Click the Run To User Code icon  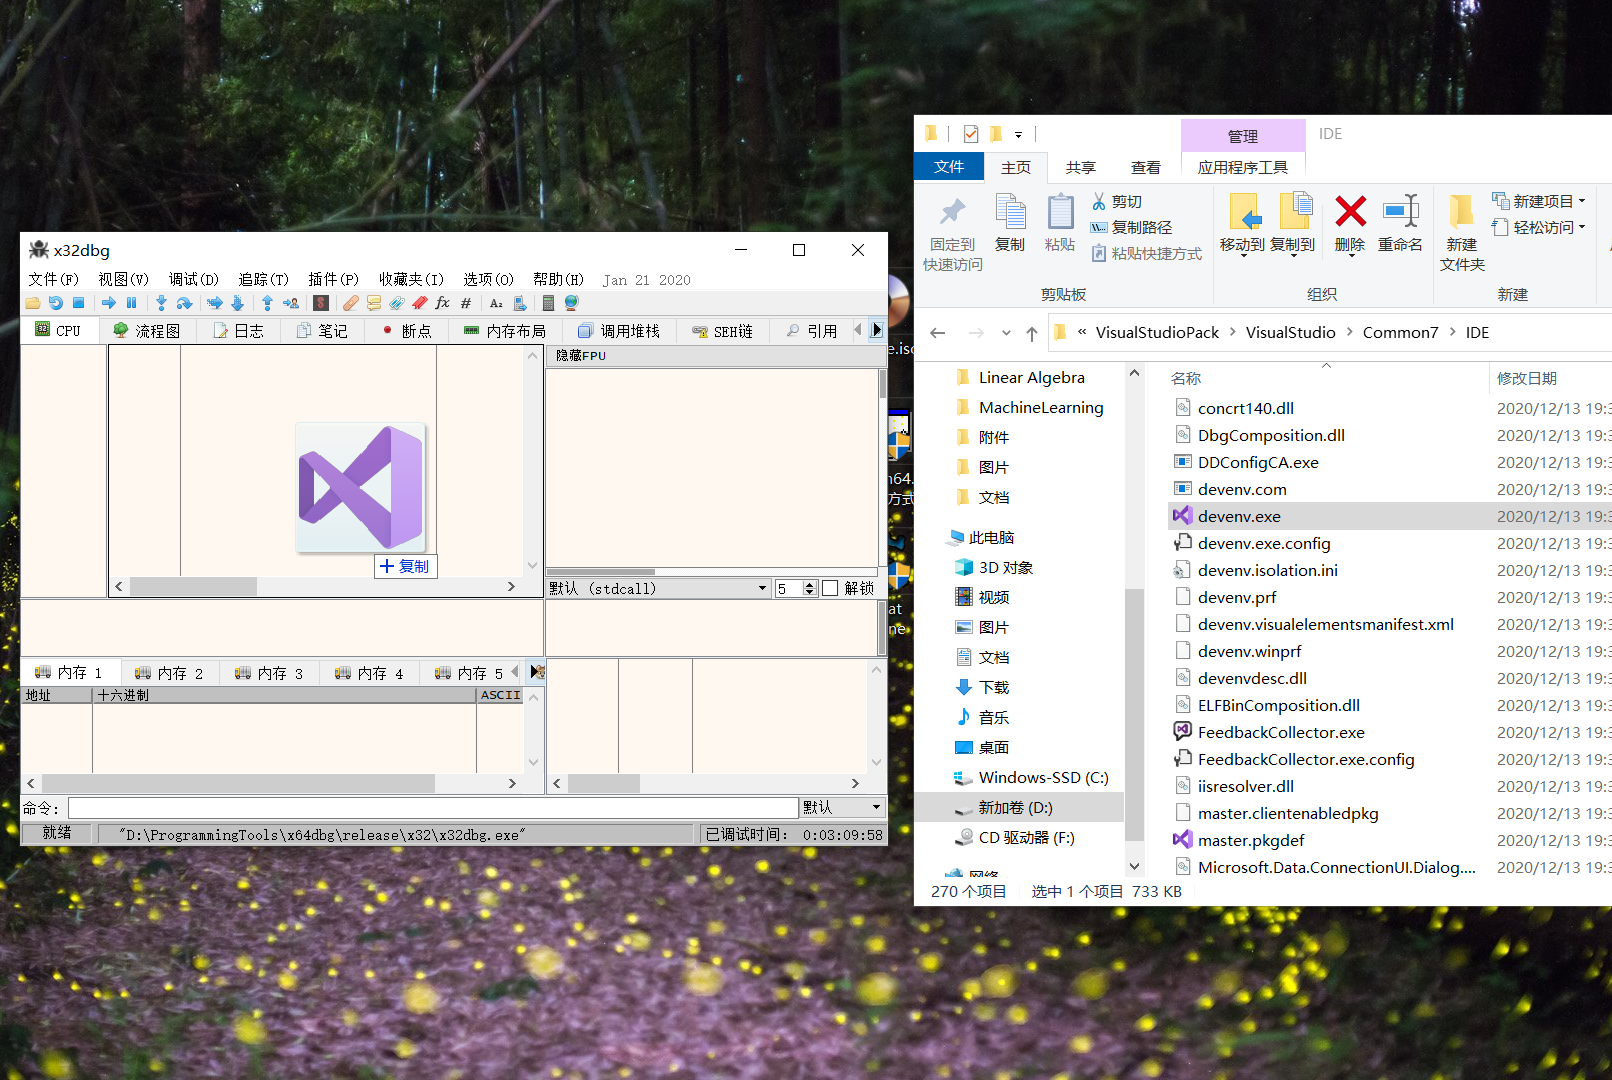click(291, 303)
